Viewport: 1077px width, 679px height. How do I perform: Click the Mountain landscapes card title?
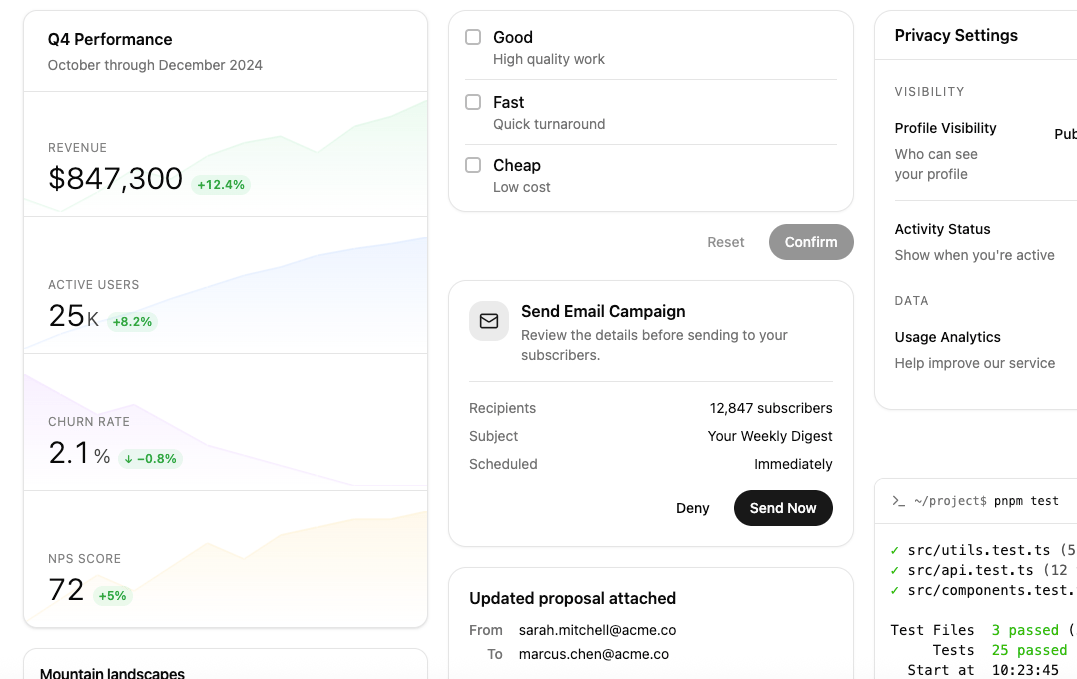(112, 673)
